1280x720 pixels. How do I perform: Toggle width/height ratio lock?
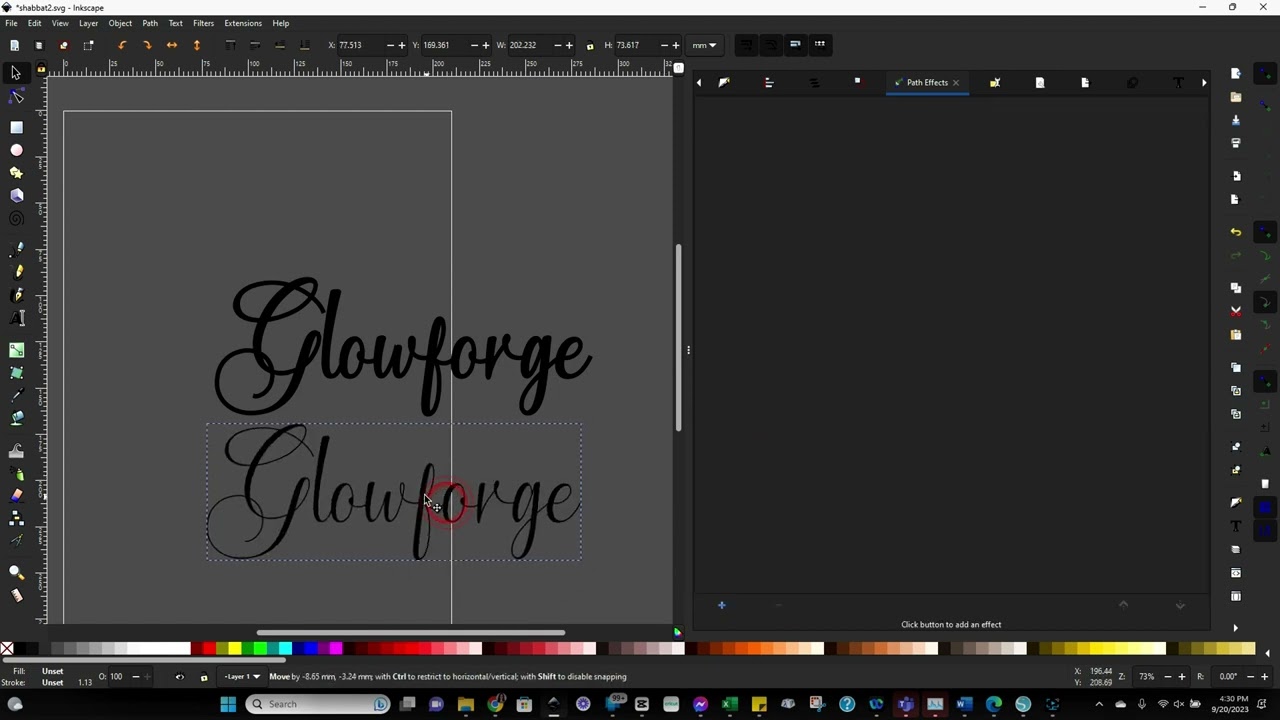[589, 45]
